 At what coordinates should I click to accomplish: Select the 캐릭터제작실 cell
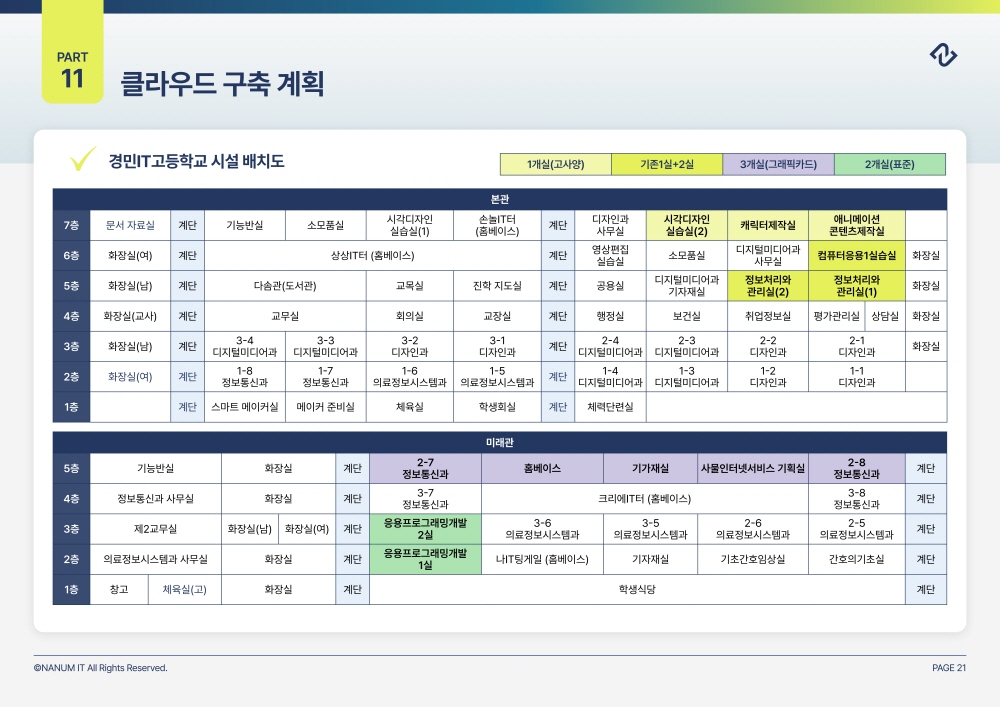767,225
